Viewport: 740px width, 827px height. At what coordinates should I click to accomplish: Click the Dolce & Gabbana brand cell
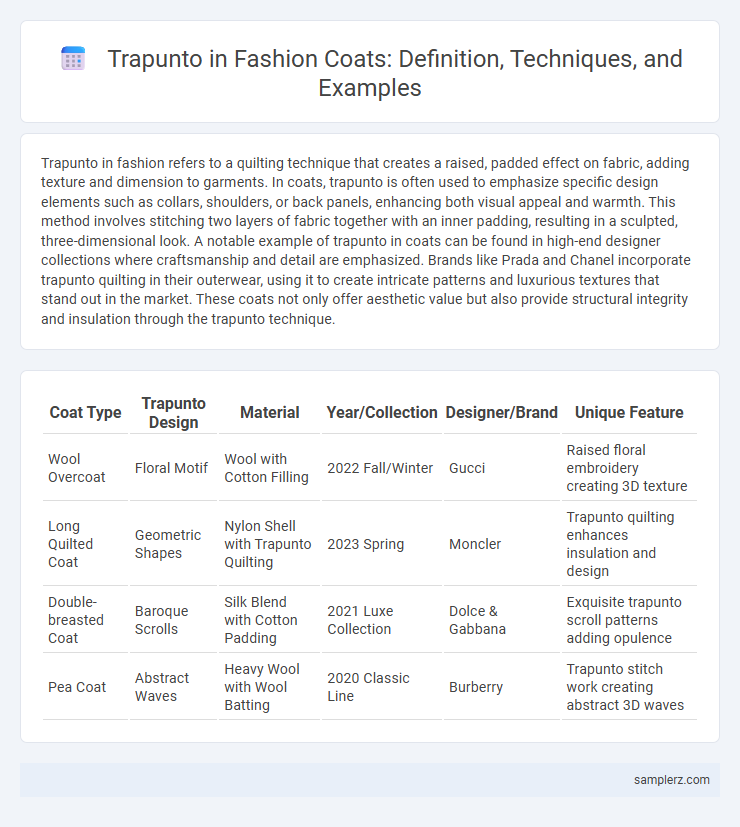502,620
